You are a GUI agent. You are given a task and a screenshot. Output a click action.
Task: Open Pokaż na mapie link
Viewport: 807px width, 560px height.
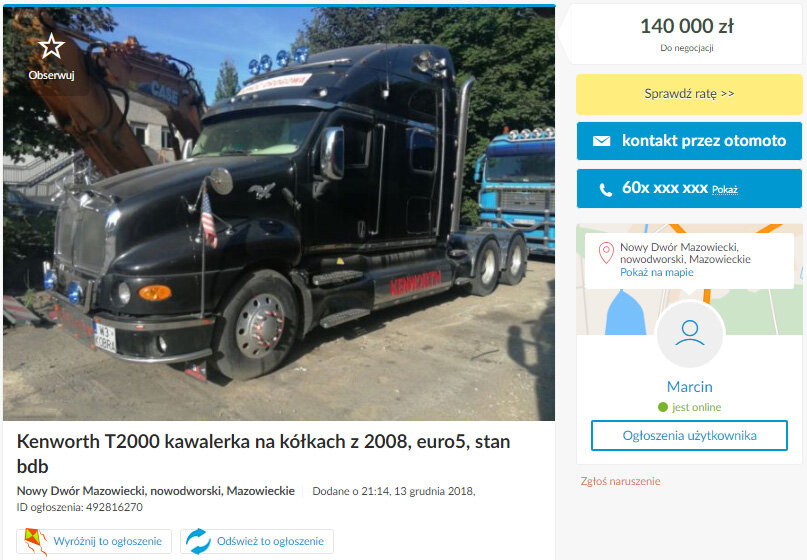pyautogui.click(x=657, y=272)
